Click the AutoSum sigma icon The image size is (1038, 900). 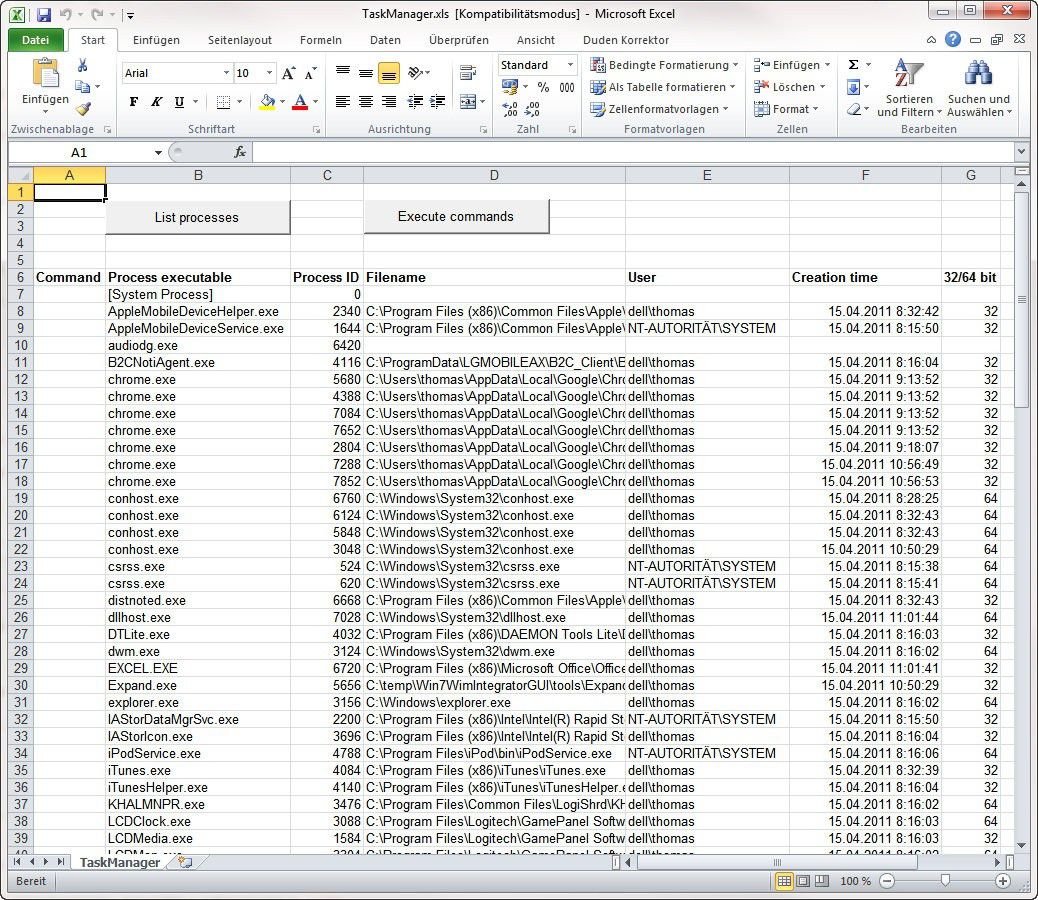(x=853, y=64)
